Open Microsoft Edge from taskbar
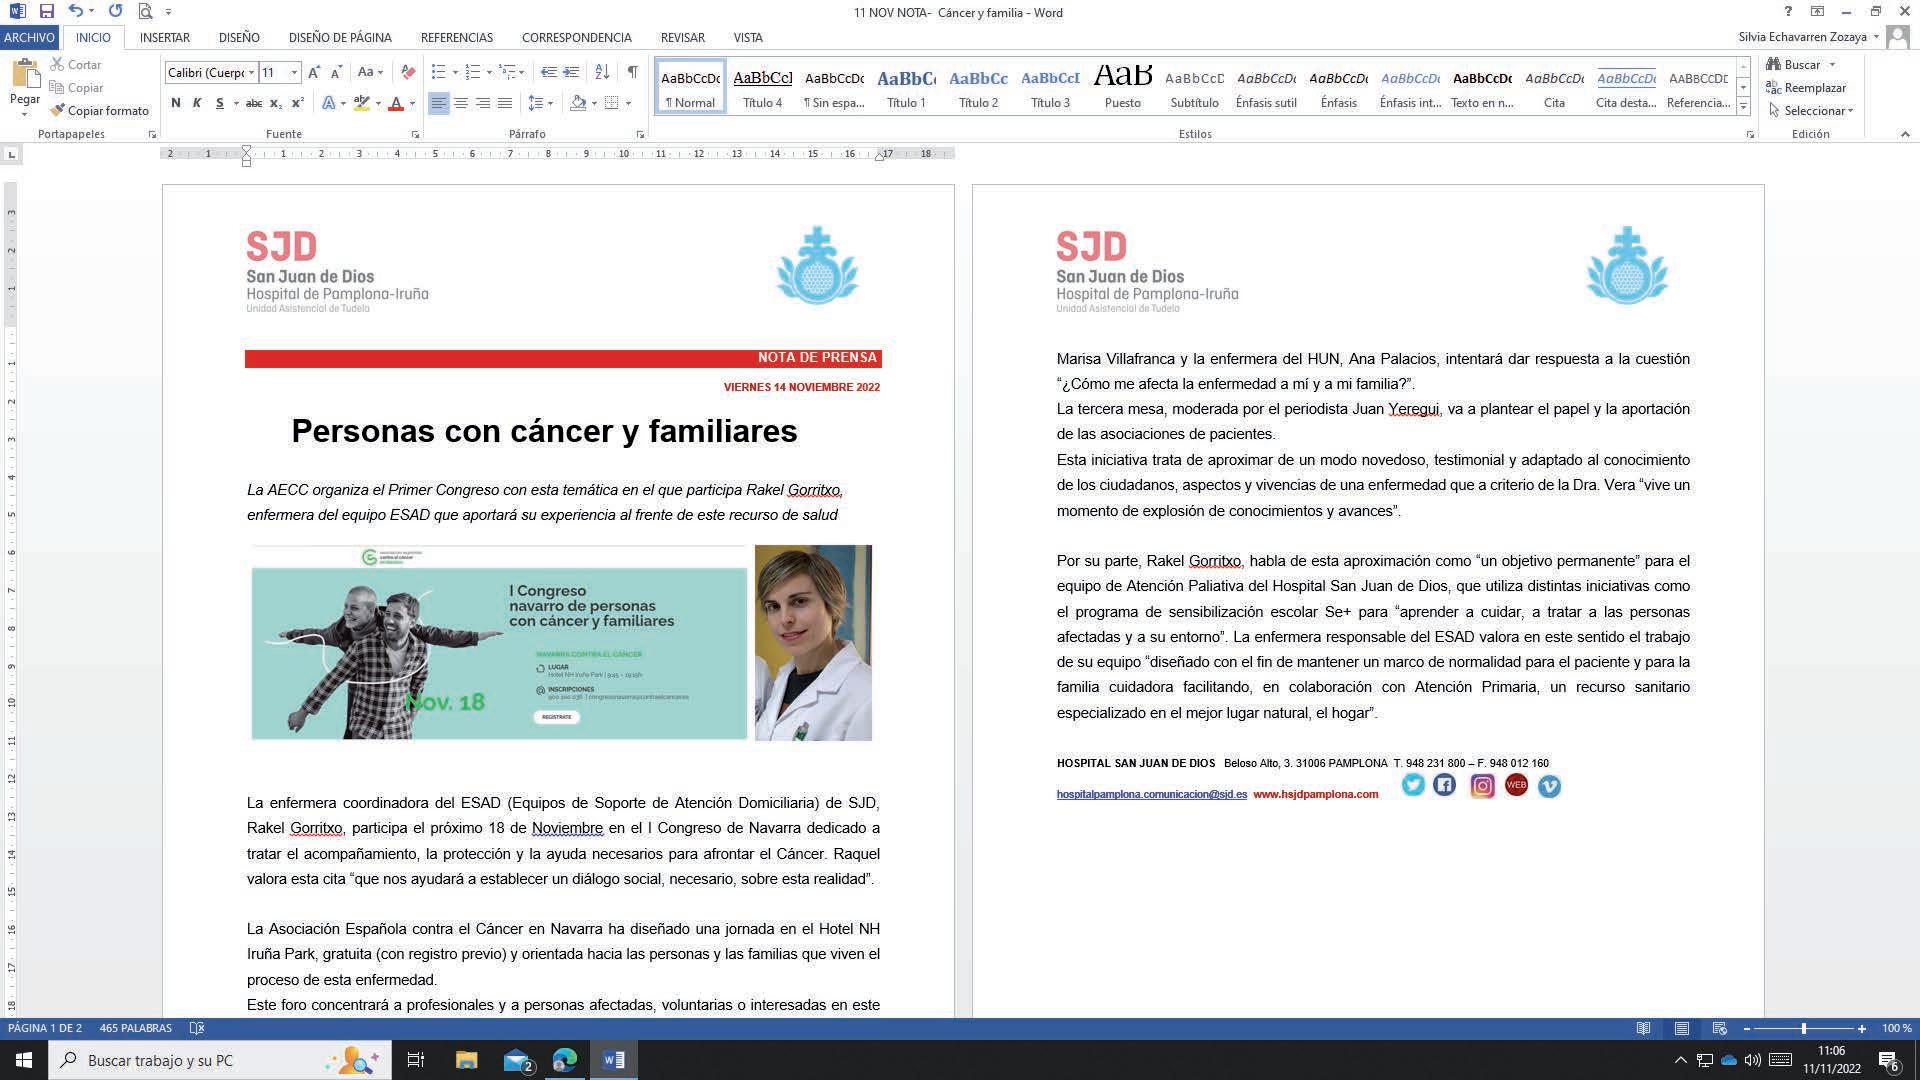This screenshot has width=1920, height=1080. 565,1060
